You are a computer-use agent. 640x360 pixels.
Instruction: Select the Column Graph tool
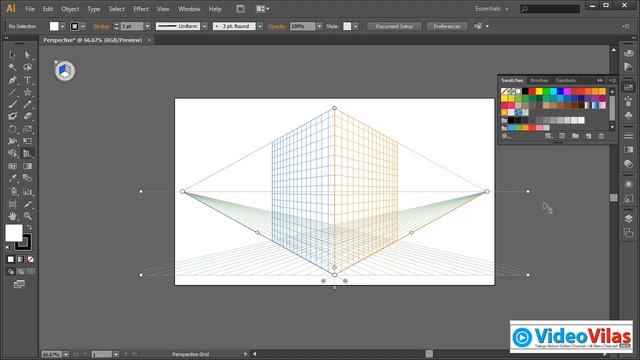[27, 191]
